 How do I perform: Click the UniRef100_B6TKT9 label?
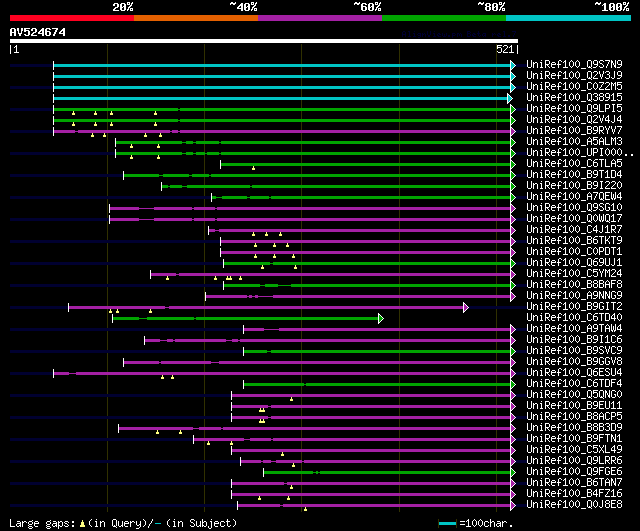pos(574,241)
